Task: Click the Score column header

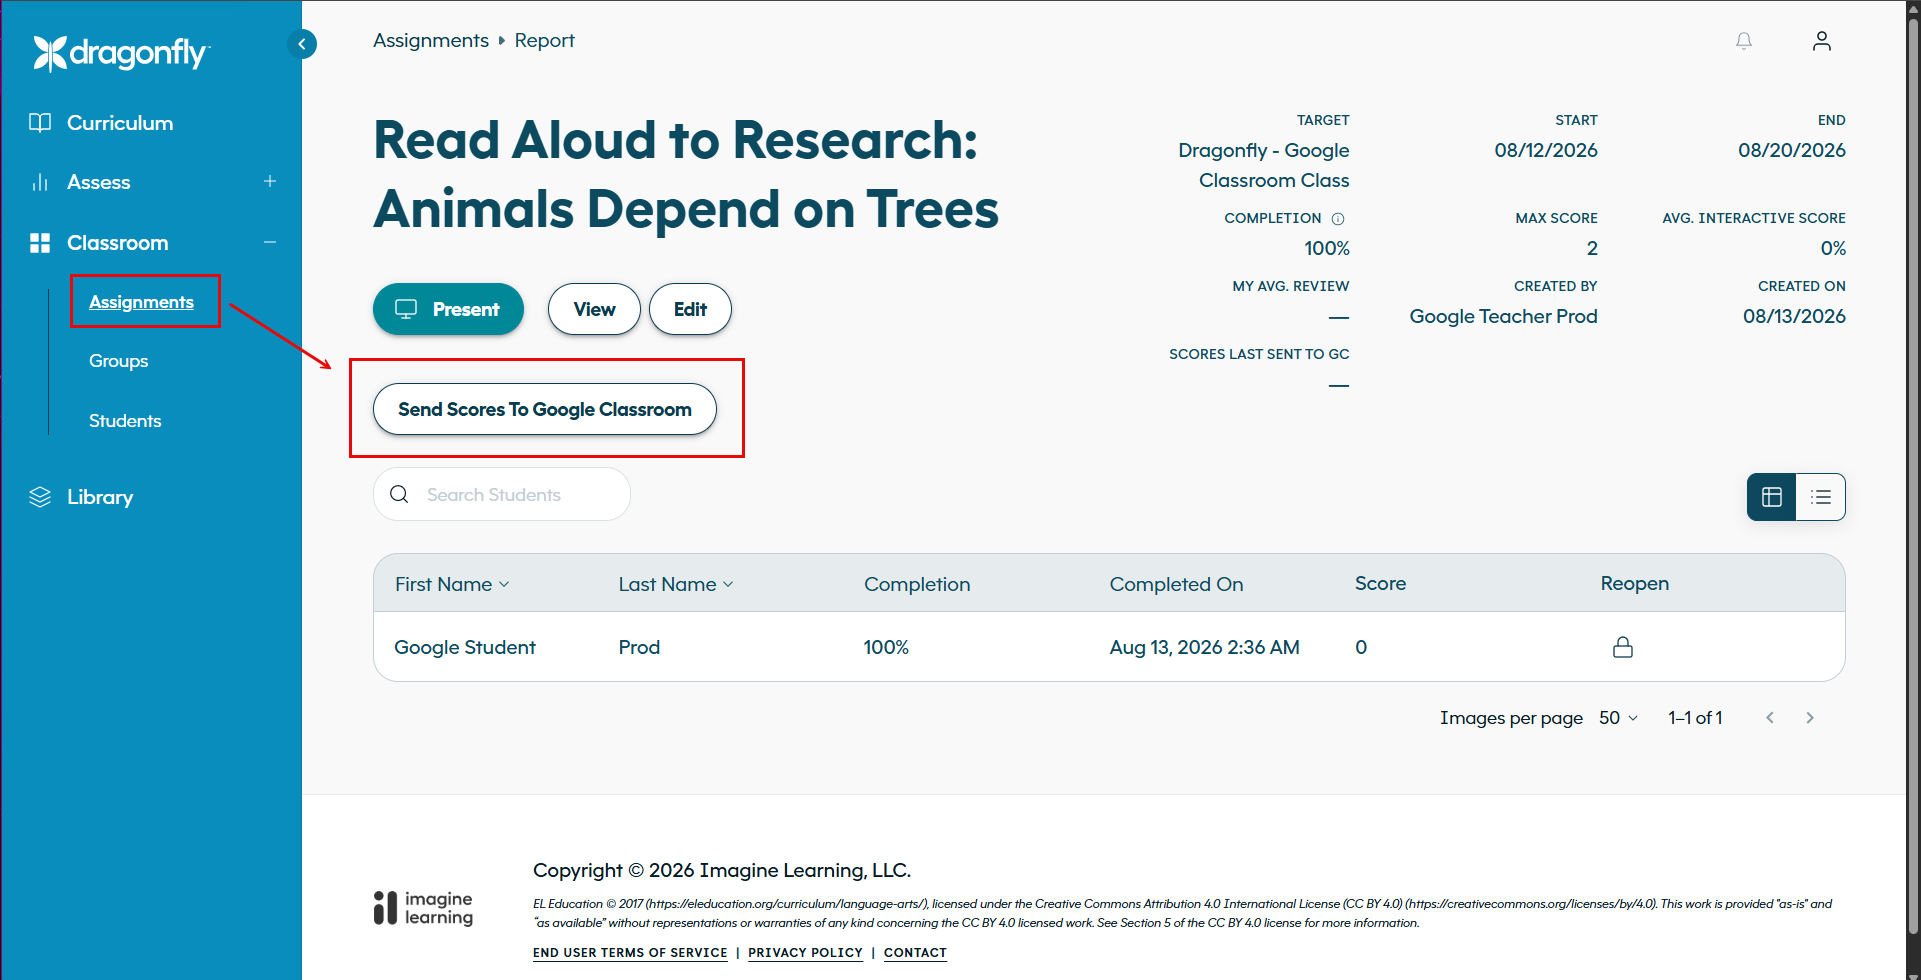Action: click(x=1380, y=583)
